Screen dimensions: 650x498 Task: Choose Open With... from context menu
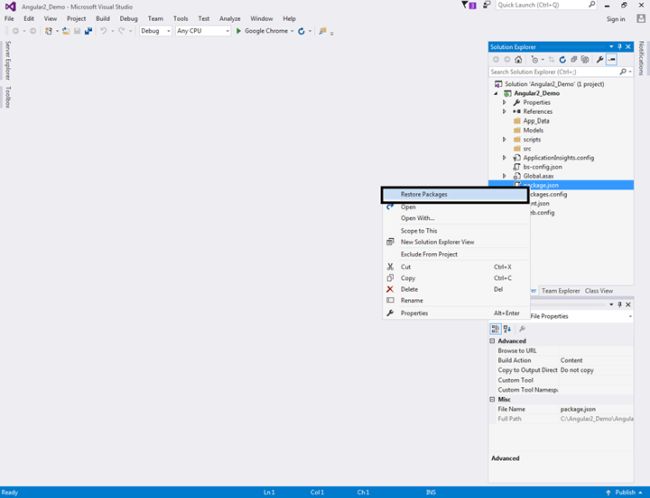click(x=456, y=218)
